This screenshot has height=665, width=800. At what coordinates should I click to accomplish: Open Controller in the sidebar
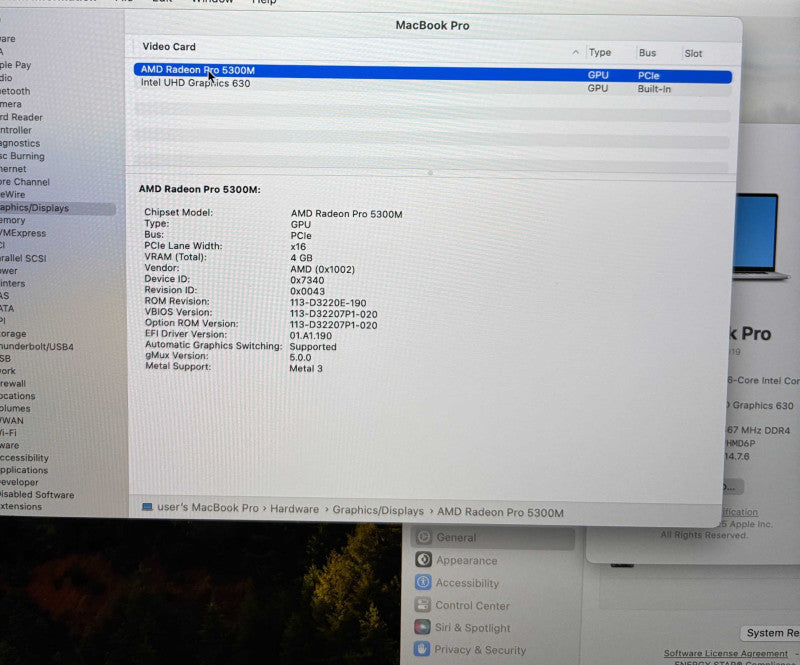pos(16,130)
